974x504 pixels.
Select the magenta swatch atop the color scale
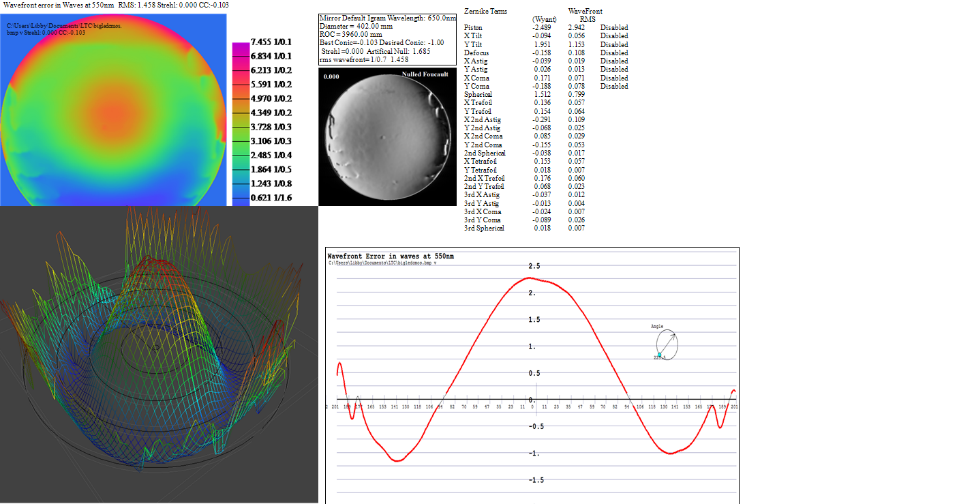[x=240, y=50]
